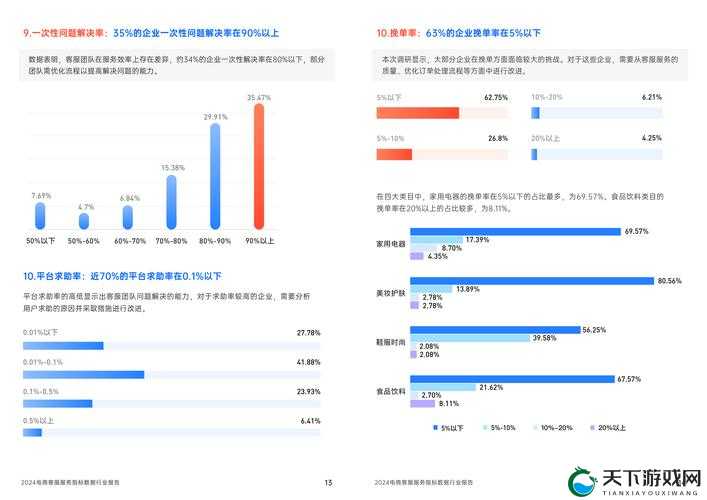The image size is (707, 500).
Task: Click the "23.93%" value
Action: (x=308, y=391)
